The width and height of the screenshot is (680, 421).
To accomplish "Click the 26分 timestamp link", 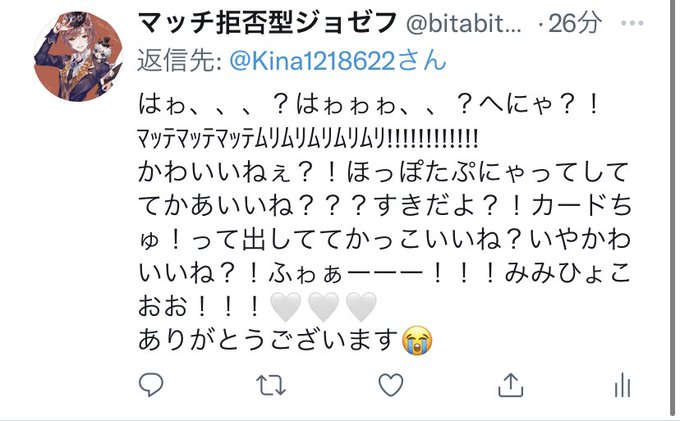I will 575,23.
